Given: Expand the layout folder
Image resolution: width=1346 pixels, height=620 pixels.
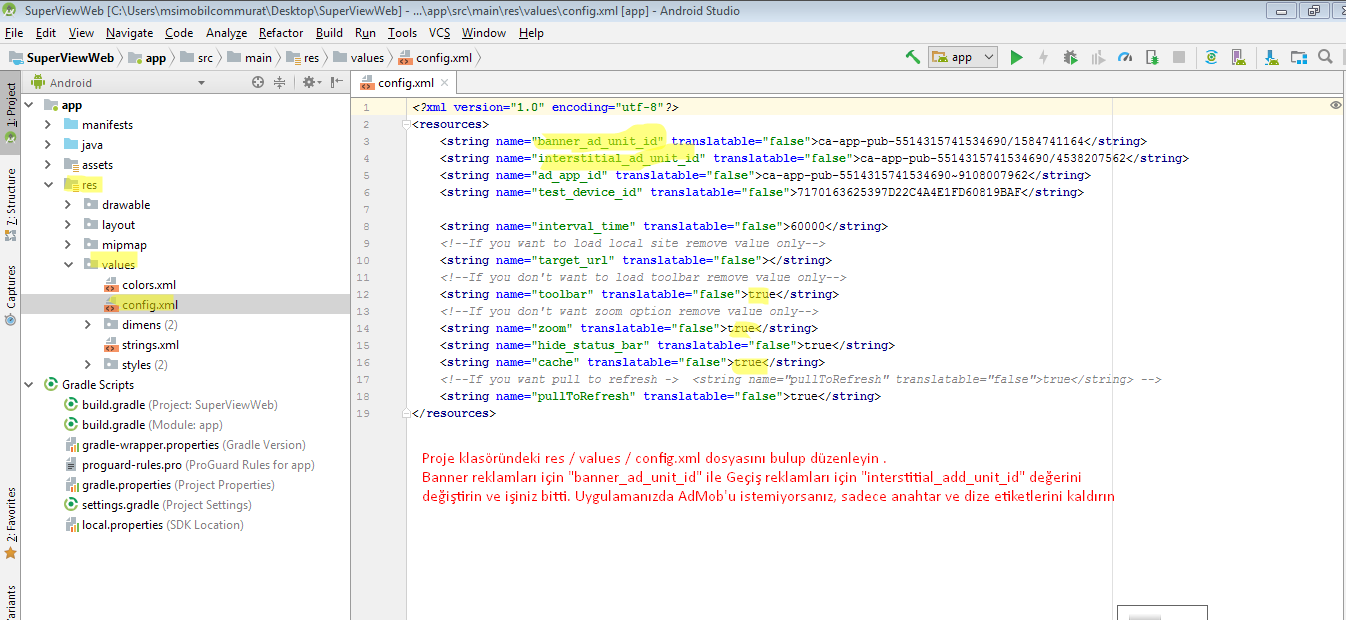Looking at the screenshot, I should tap(68, 225).
